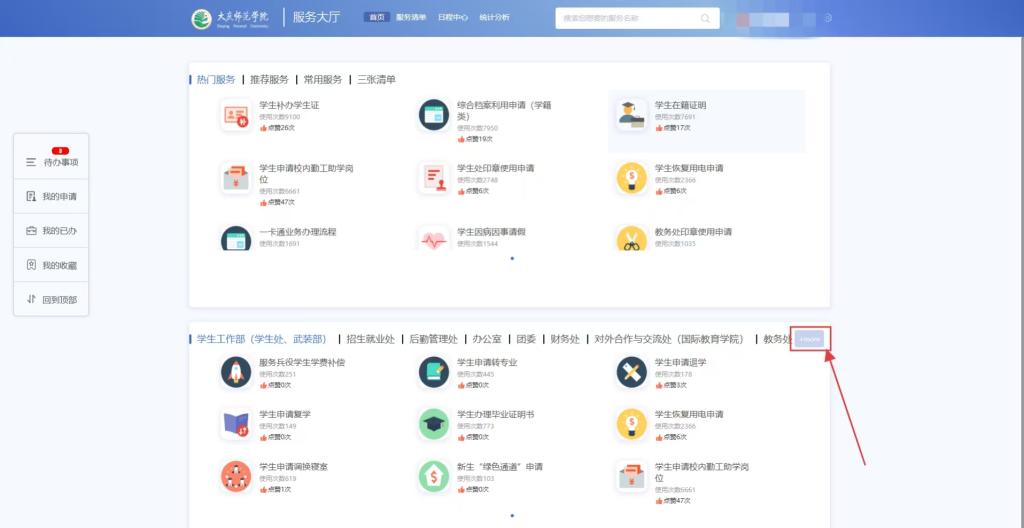This screenshot has width=1024, height=528.
Task: Select the 招生就业处 department tab
Action: [370, 339]
